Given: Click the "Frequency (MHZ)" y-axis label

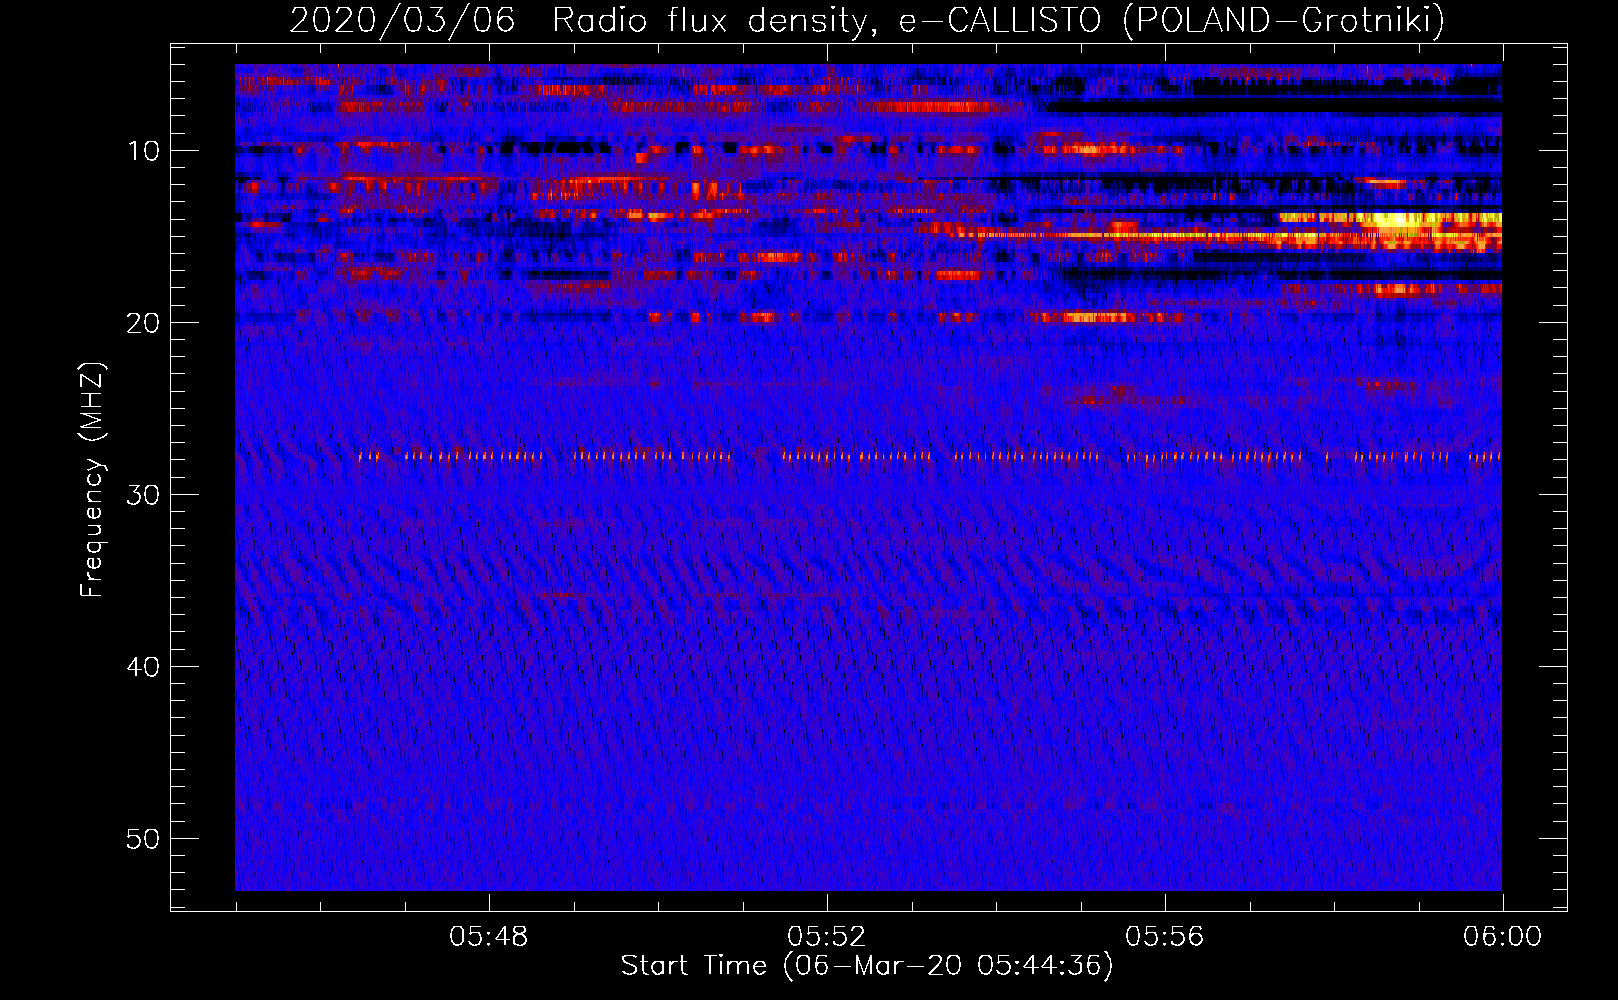Looking at the screenshot, I should tap(92, 480).
